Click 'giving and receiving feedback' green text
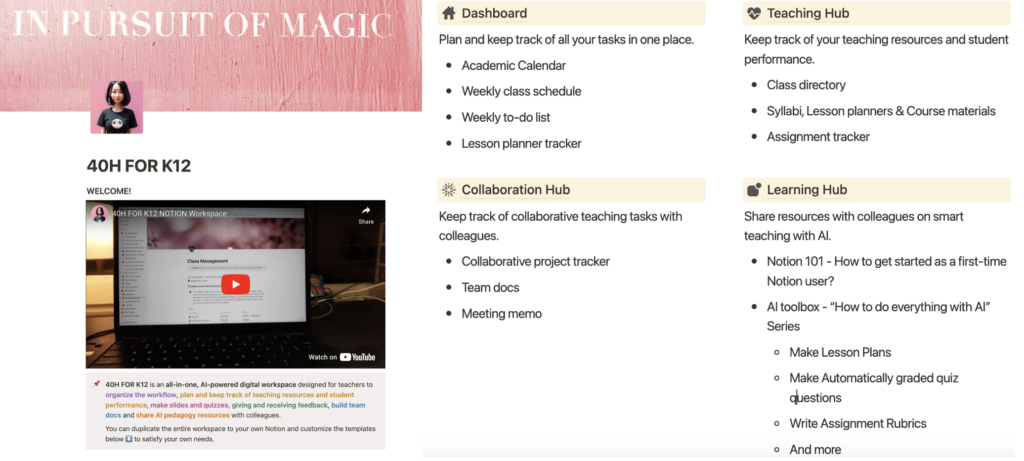 [280, 405]
